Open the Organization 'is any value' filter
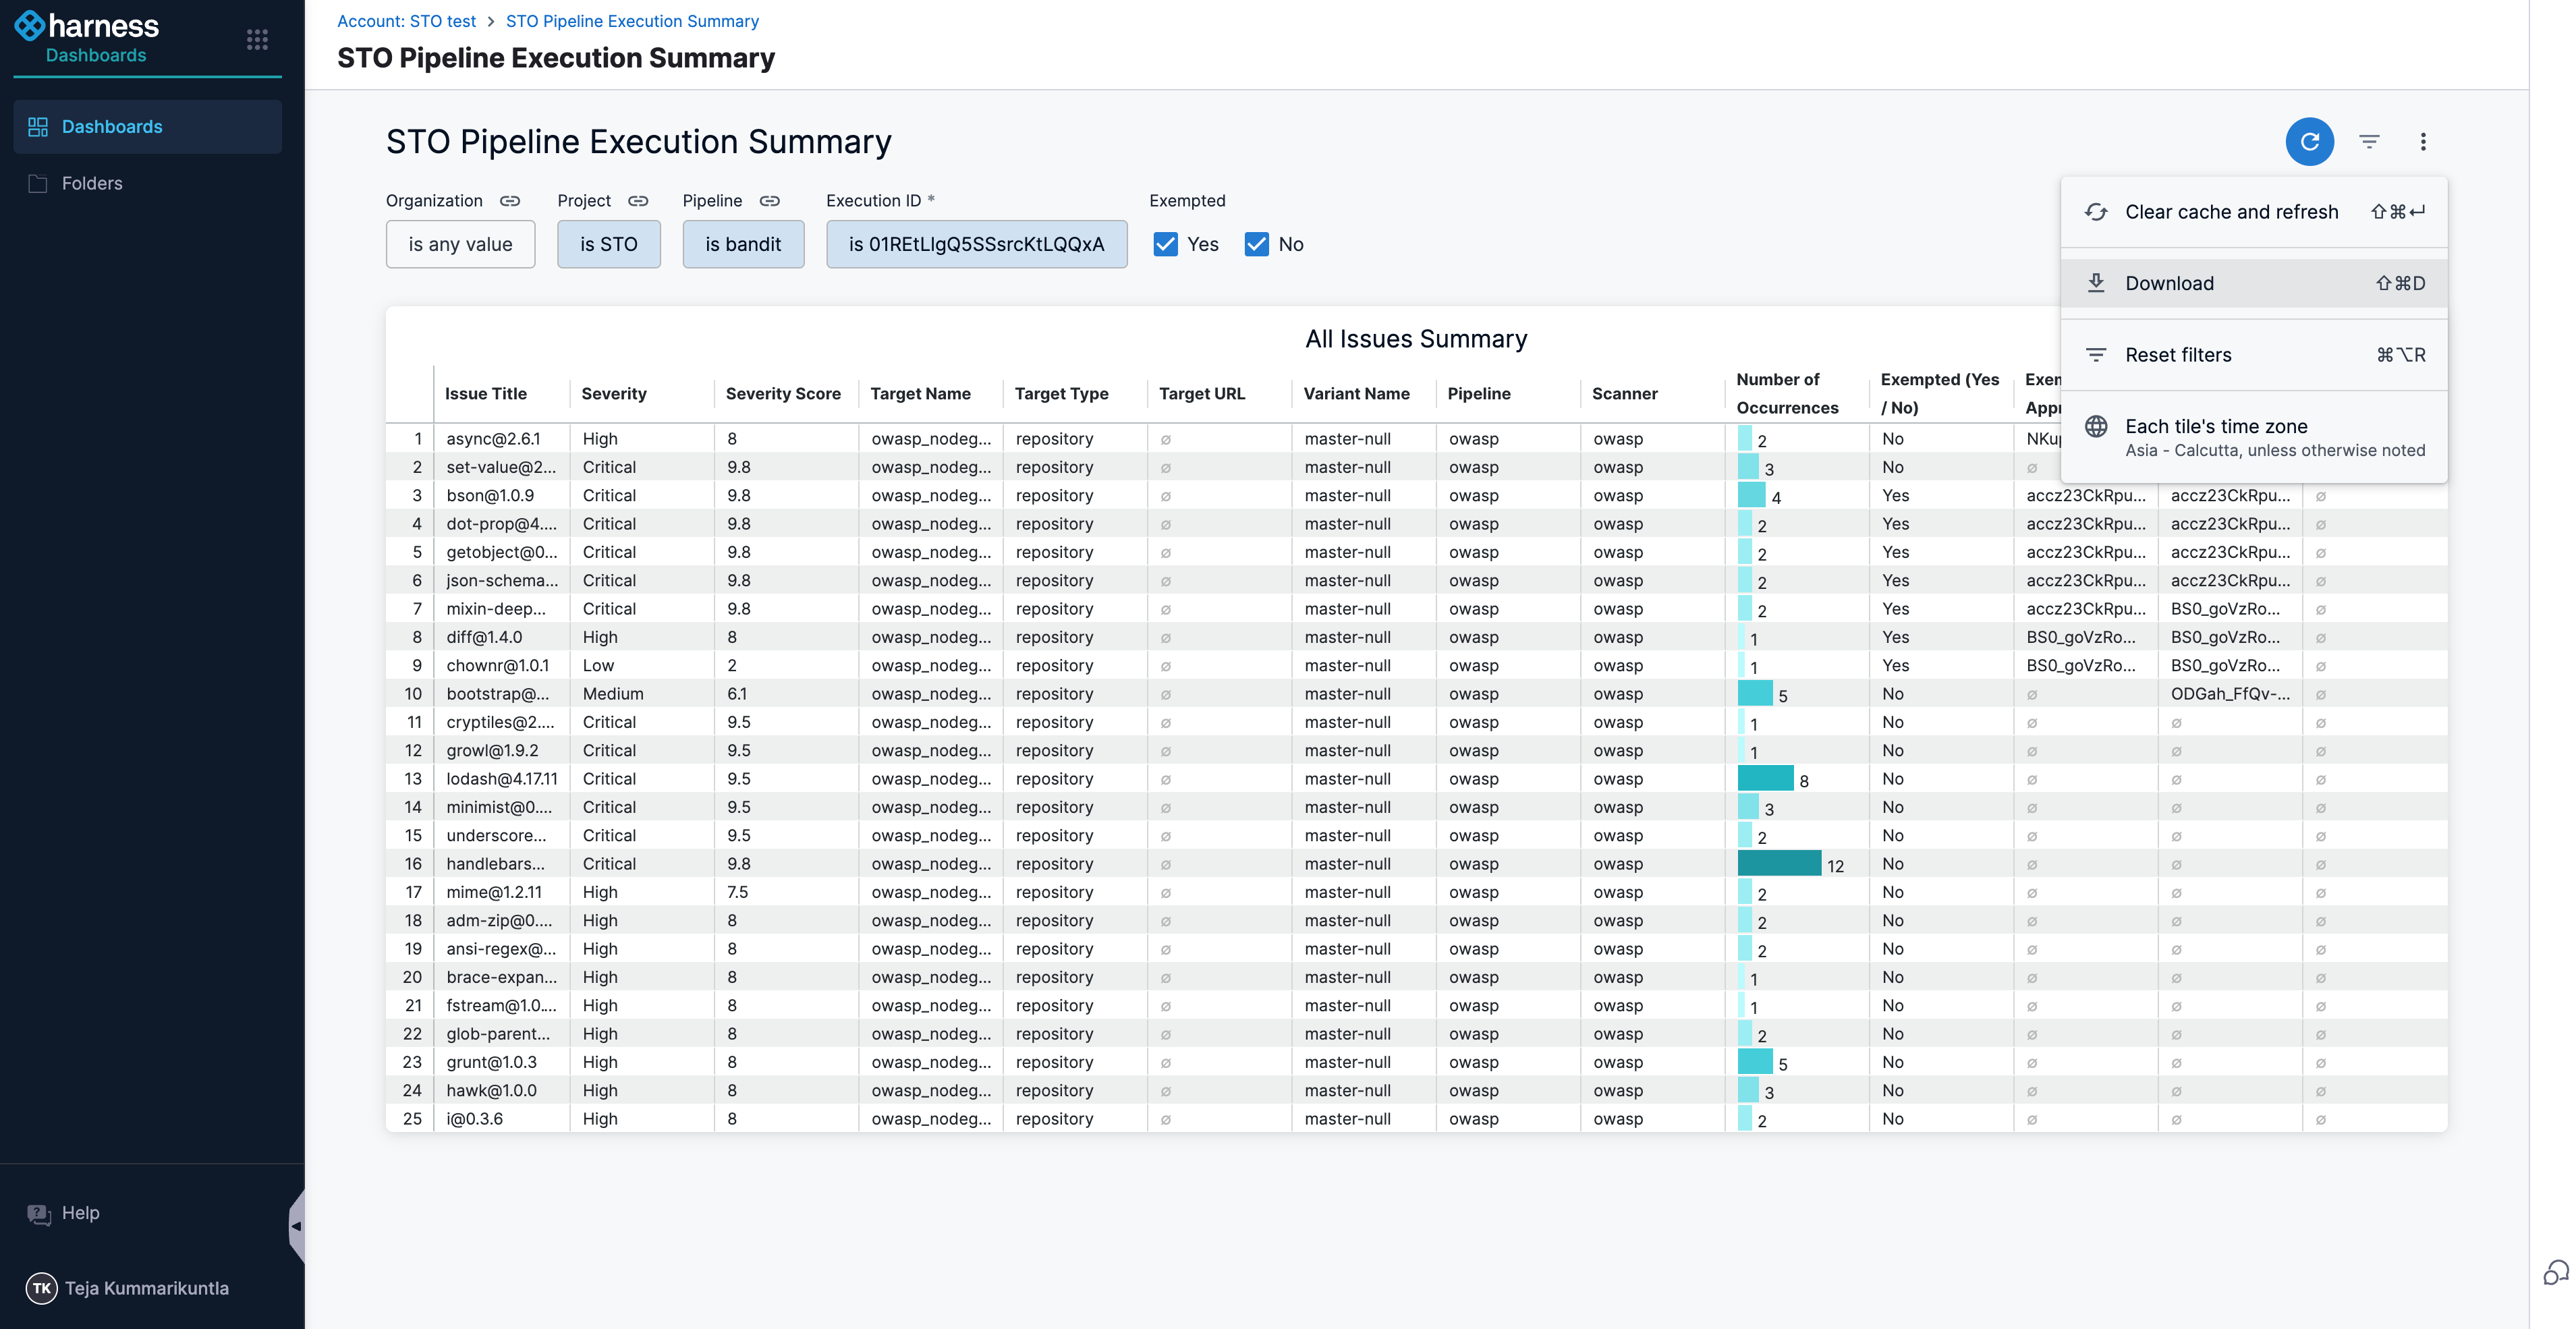Image resolution: width=2576 pixels, height=1329 pixels. click(x=460, y=244)
